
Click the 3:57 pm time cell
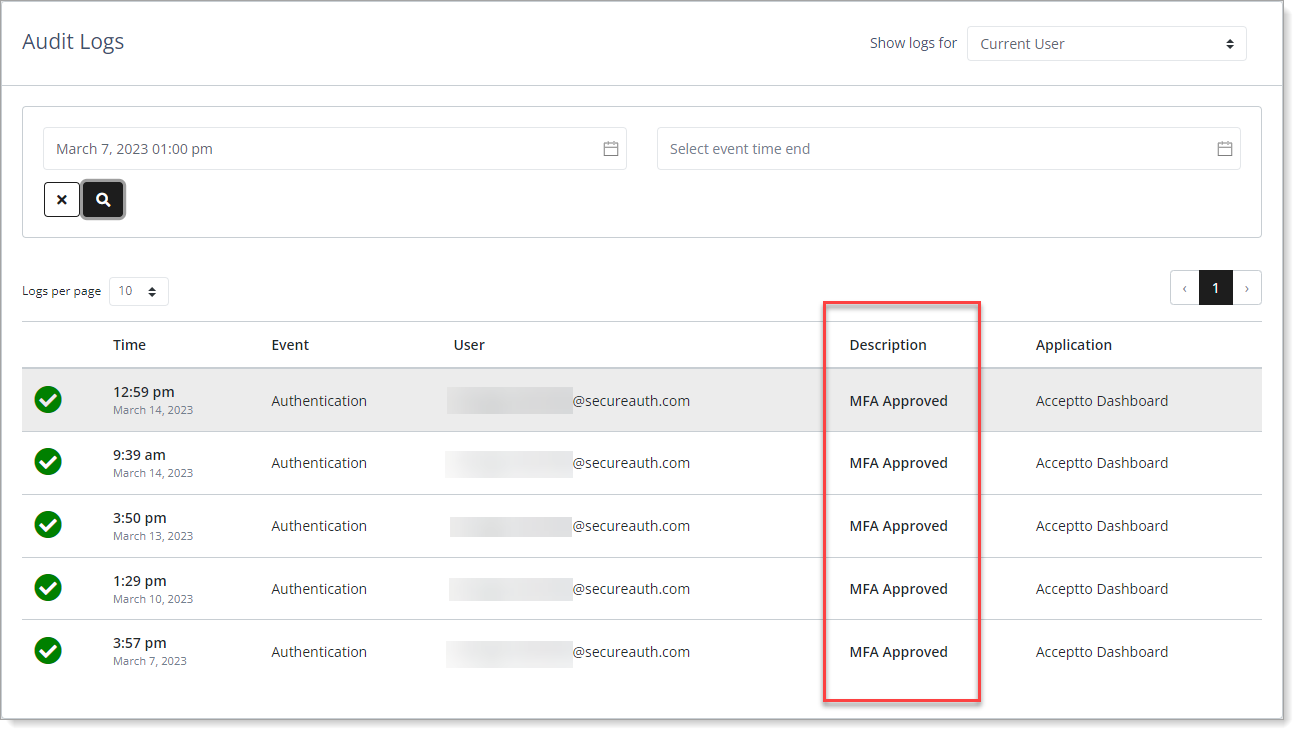150,651
